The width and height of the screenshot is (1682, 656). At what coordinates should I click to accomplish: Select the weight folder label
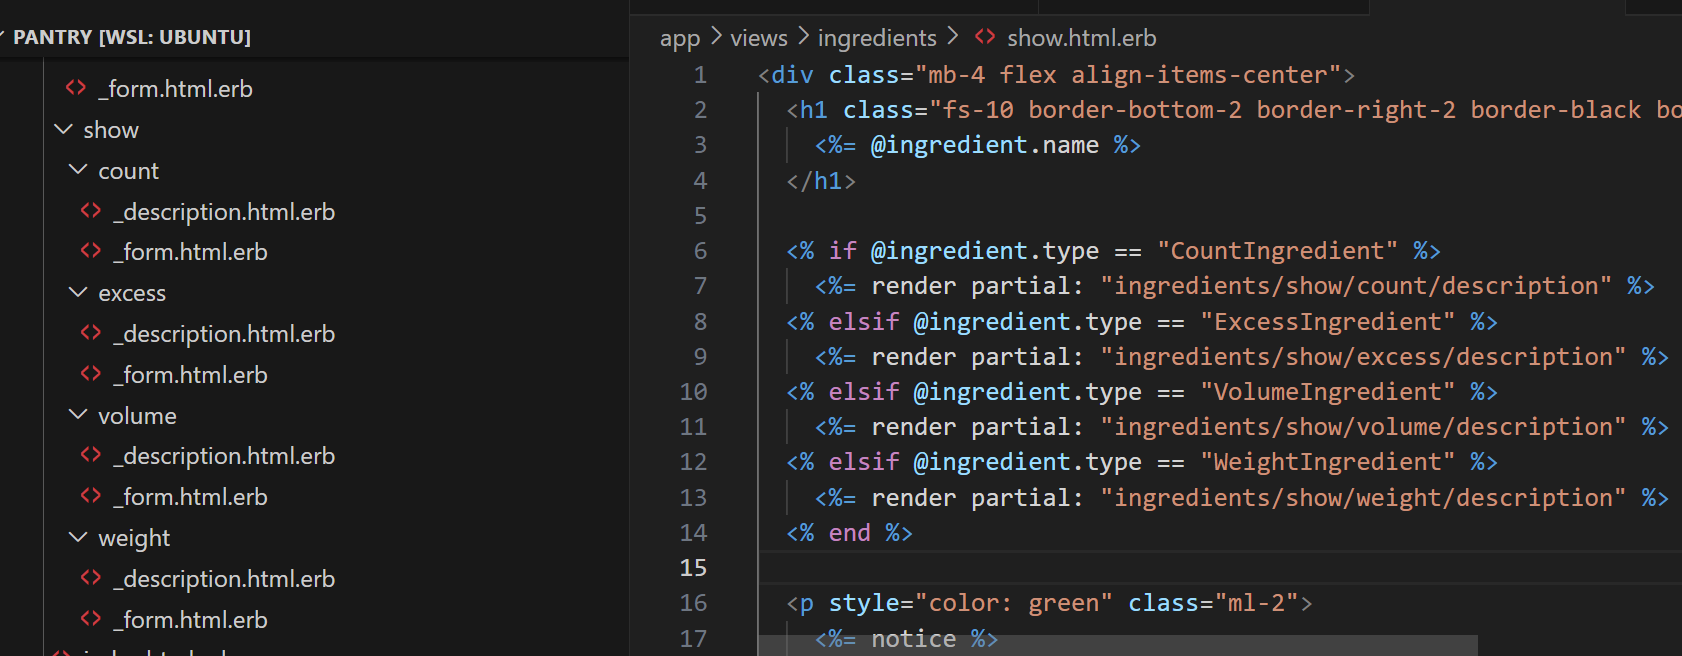134,538
